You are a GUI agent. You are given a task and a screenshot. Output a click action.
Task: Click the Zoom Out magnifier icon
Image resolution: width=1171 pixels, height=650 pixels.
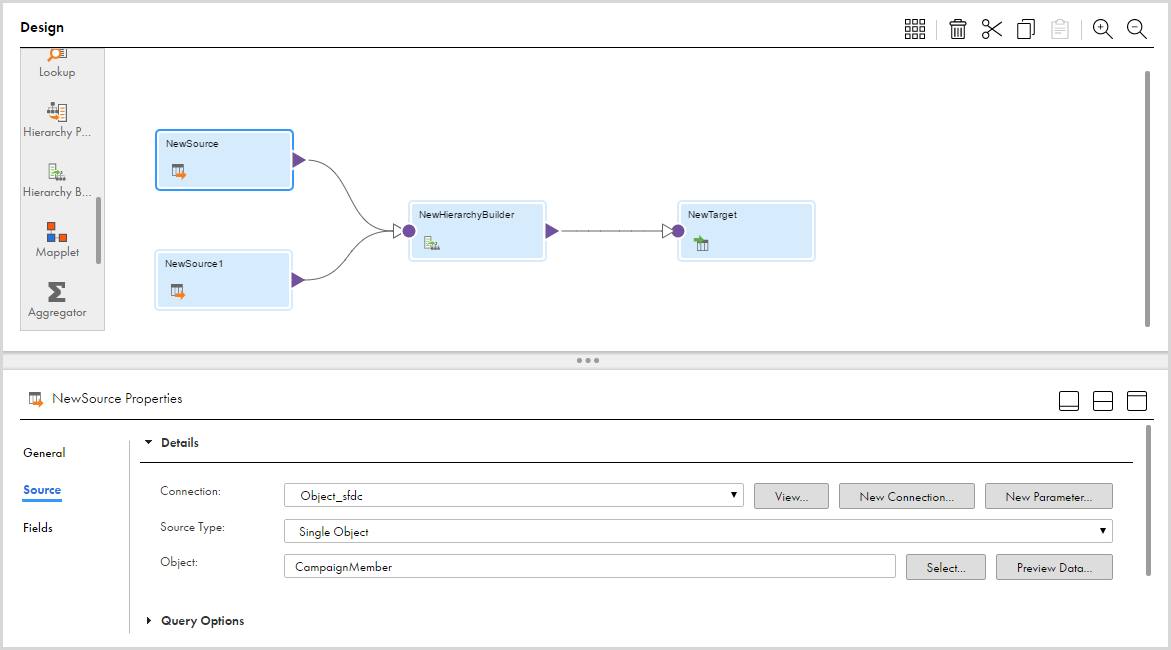point(1137,29)
